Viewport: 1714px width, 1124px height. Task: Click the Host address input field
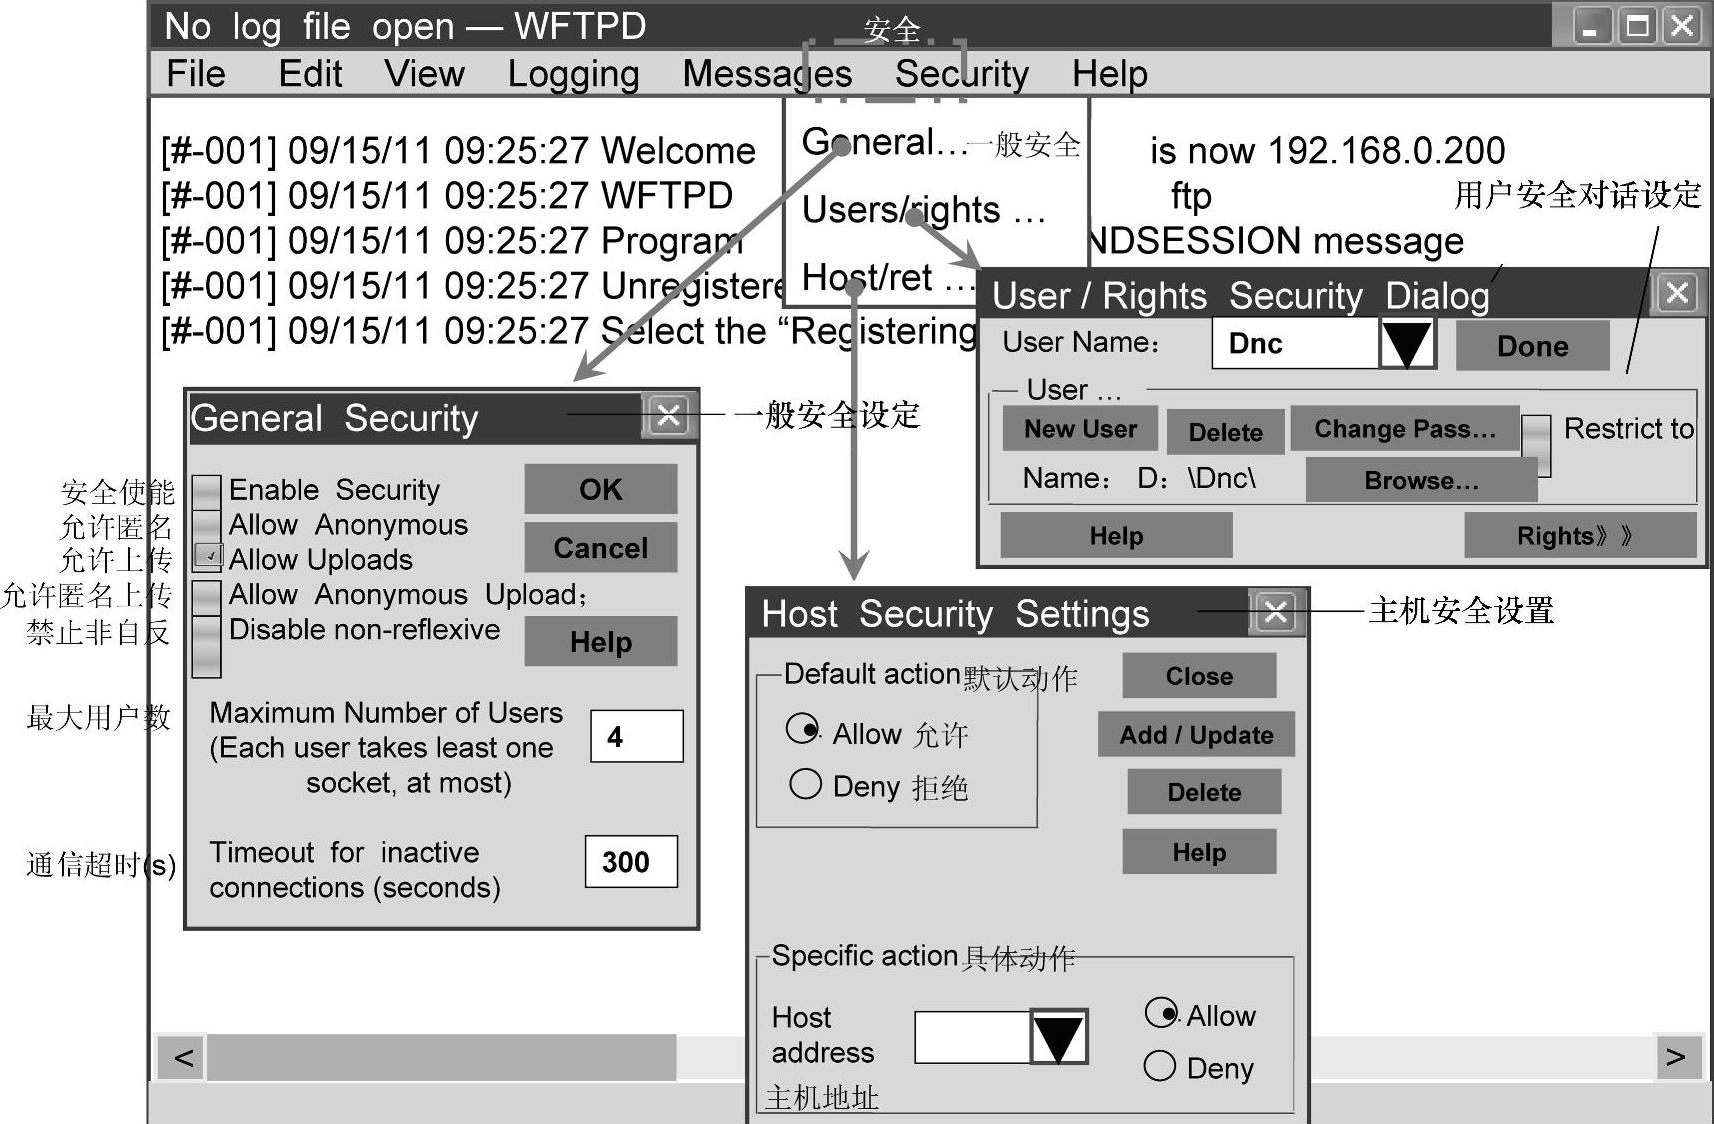click(x=973, y=1037)
